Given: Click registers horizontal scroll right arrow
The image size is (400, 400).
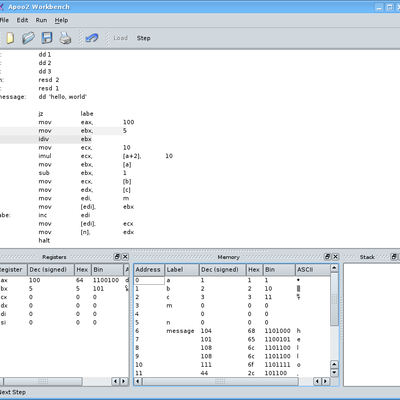Looking at the screenshot, I should tap(124, 381).
